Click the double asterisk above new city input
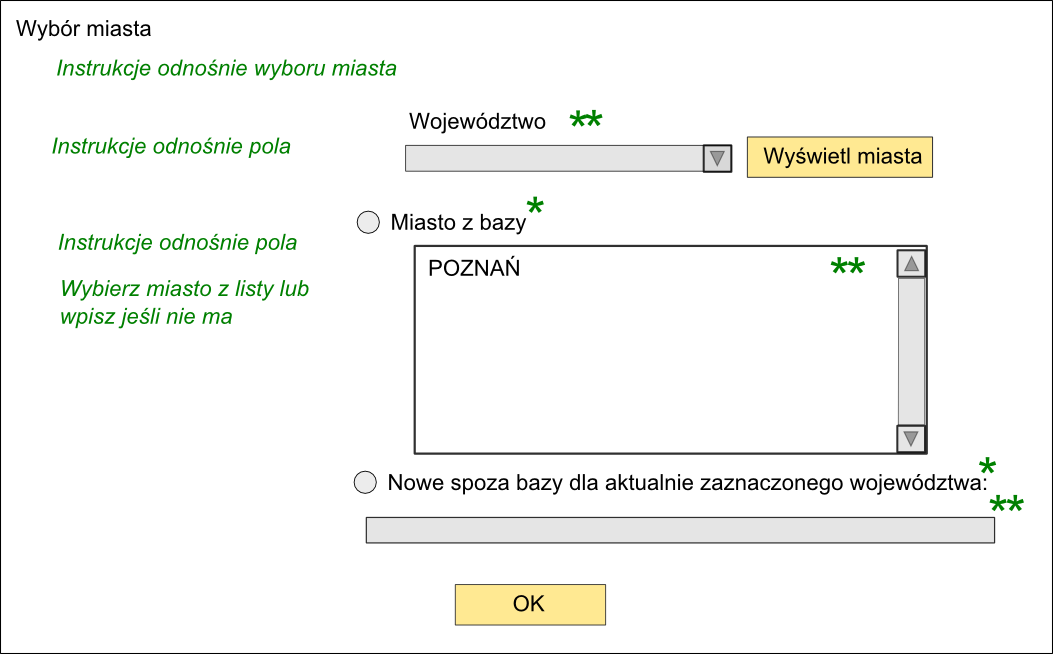This screenshot has height=654, width=1053. [1007, 504]
